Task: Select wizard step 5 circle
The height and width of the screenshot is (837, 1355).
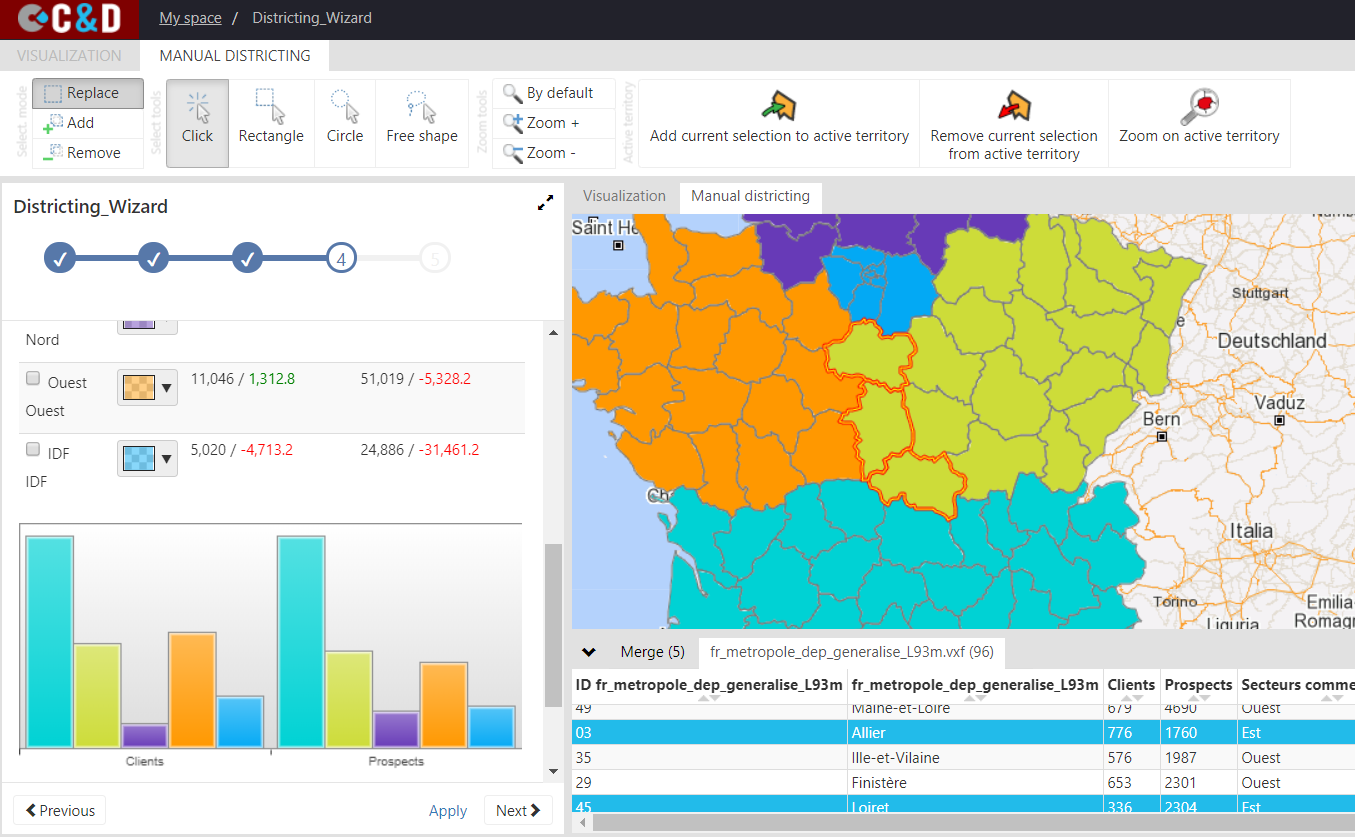Action: click(x=435, y=259)
